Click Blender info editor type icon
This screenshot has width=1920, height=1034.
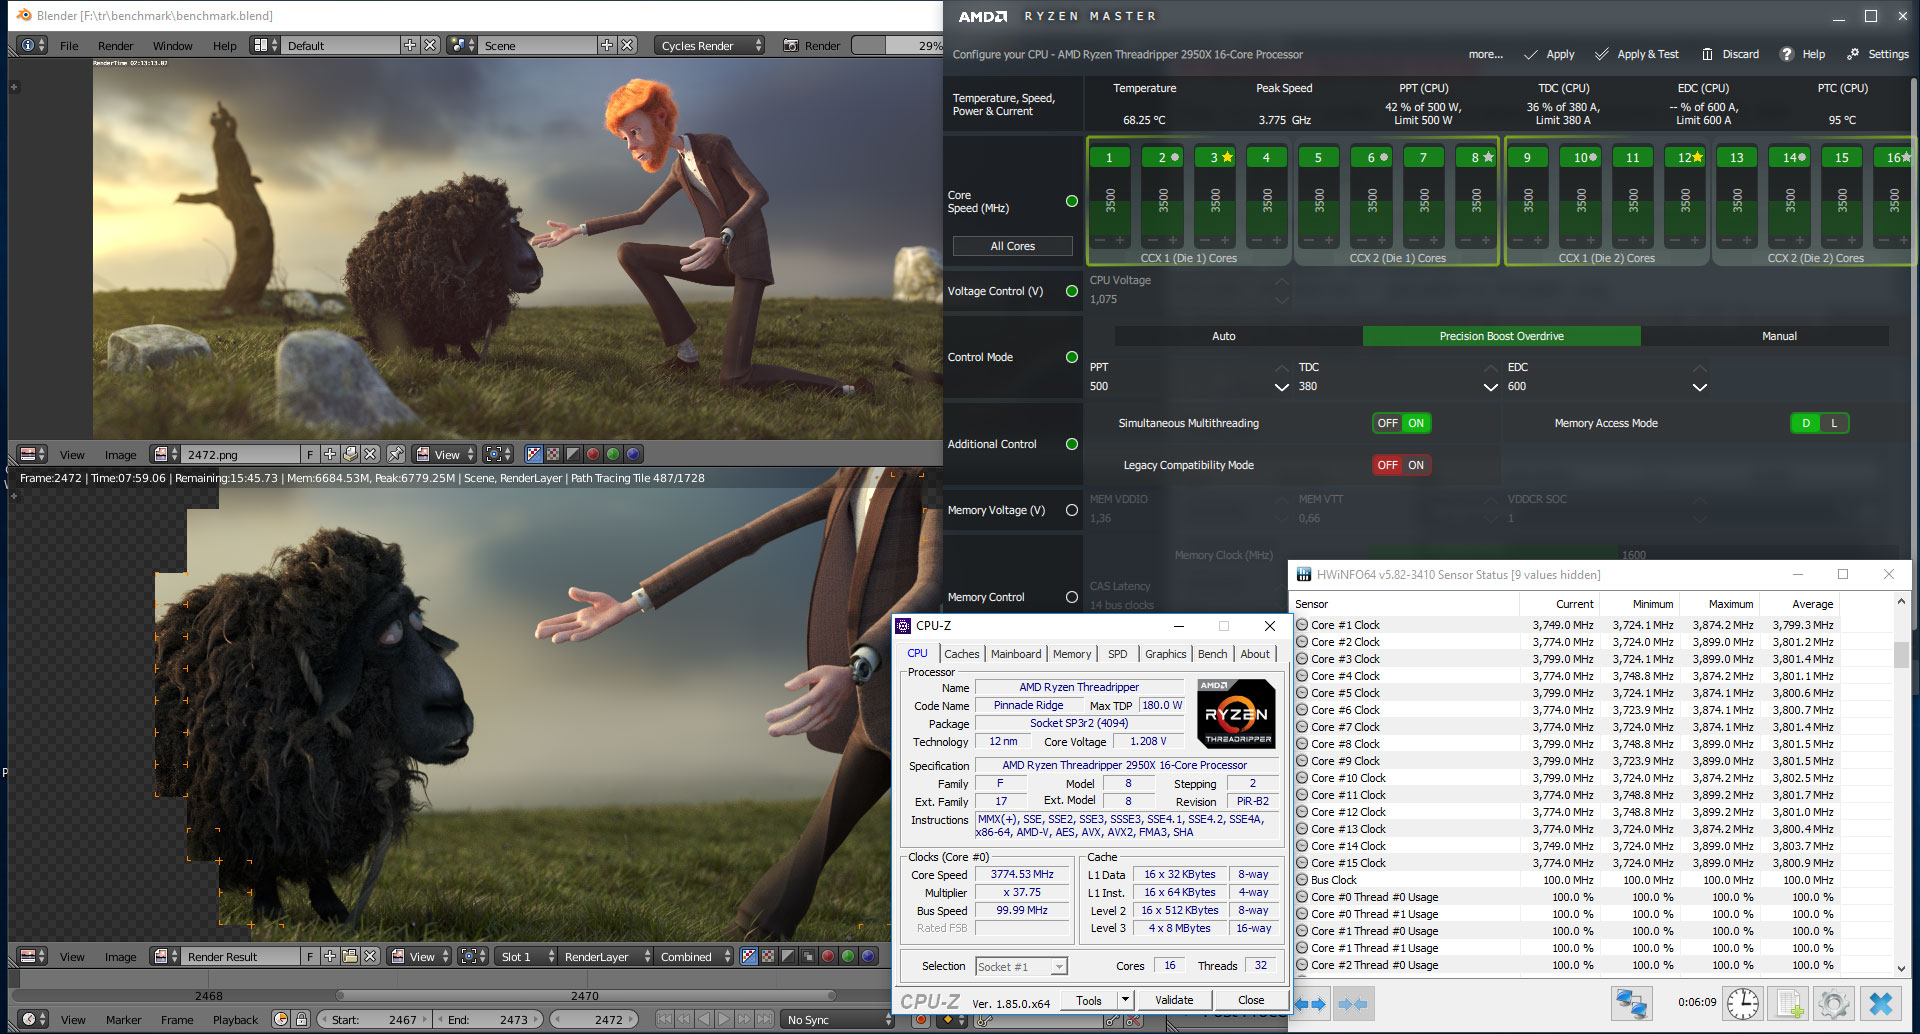pyautogui.click(x=33, y=45)
